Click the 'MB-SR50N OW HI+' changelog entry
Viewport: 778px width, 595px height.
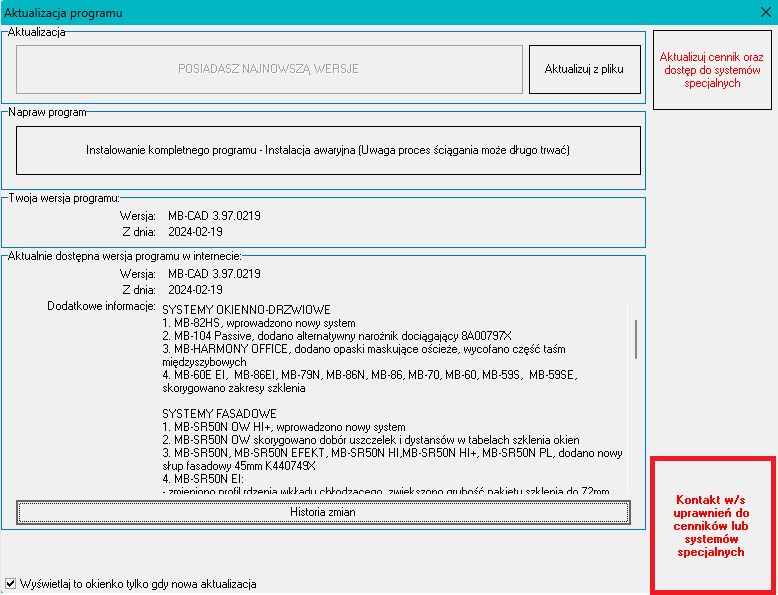click(x=283, y=427)
